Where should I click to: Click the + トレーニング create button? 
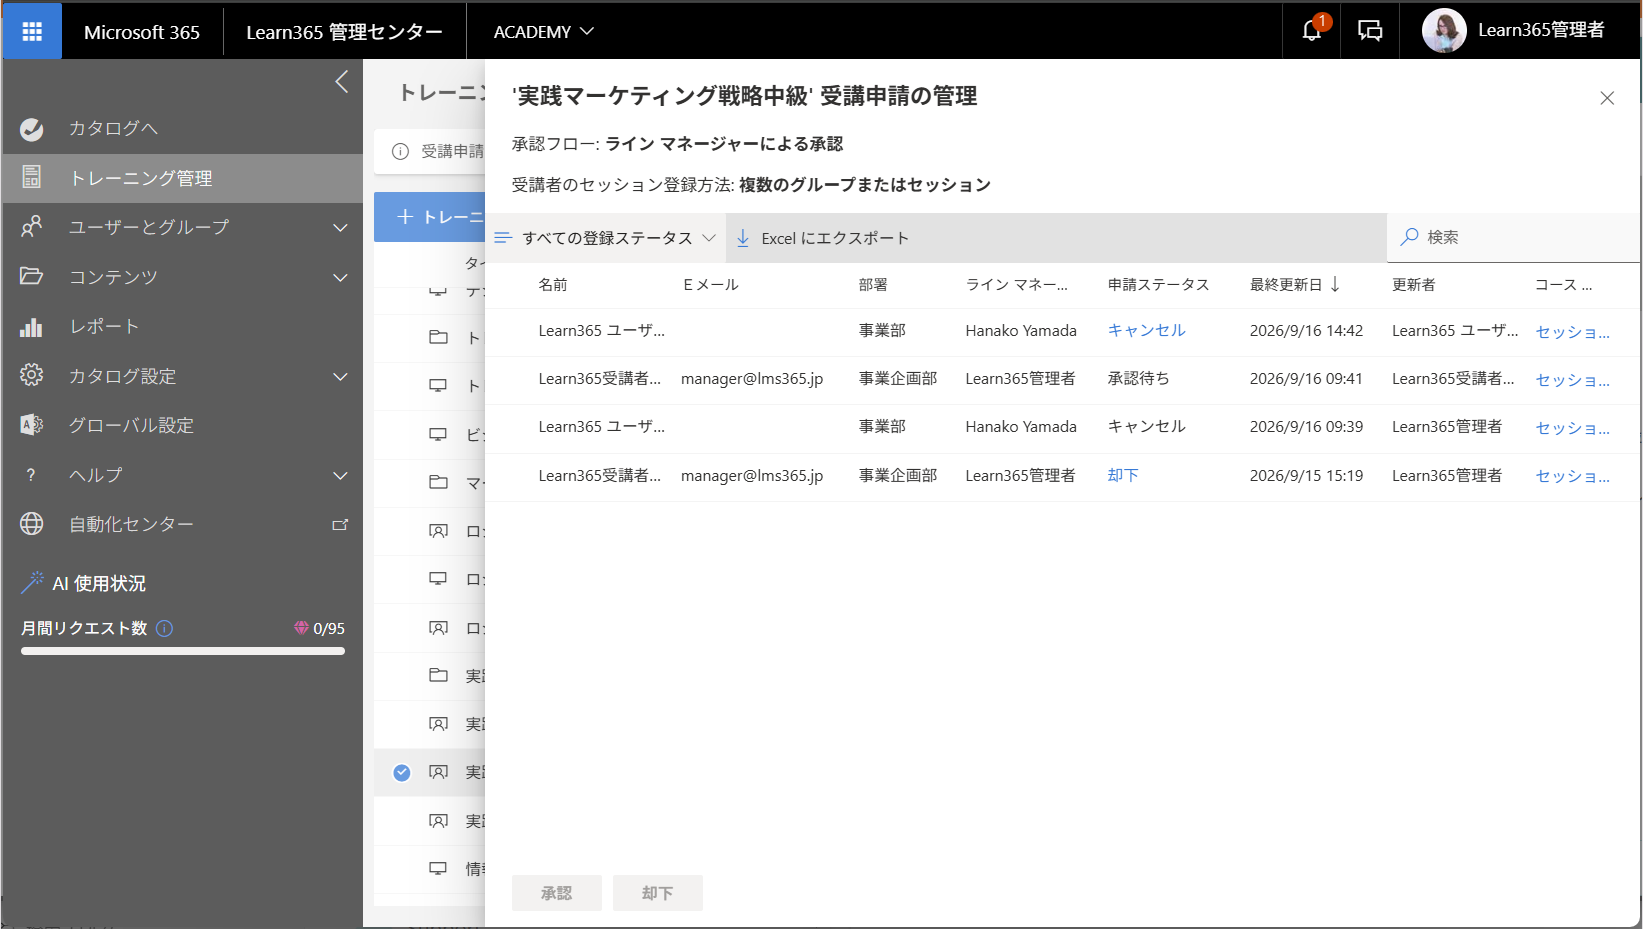[x=432, y=217]
